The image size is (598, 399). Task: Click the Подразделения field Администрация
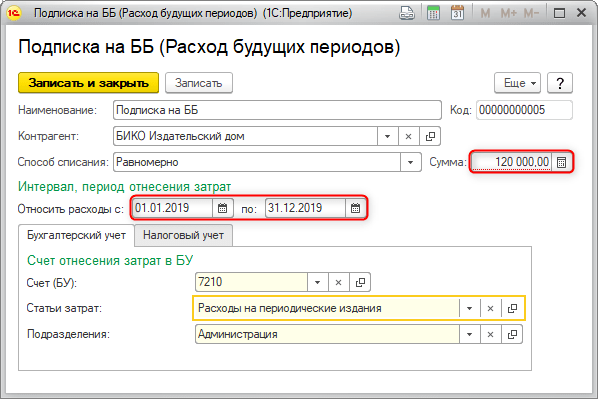tap(327, 334)
